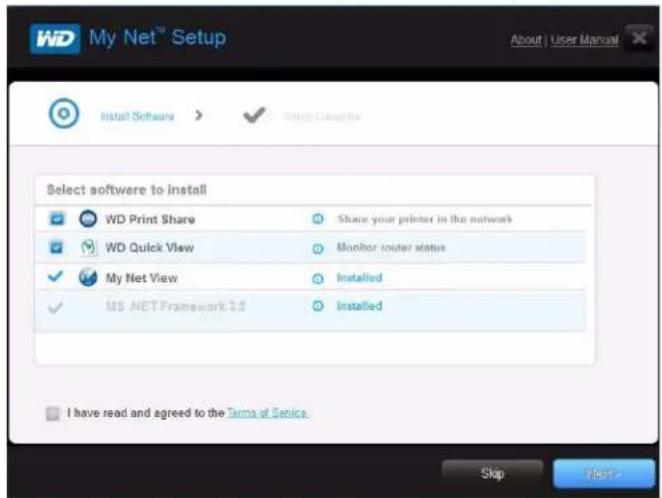
Task: Click 'Monitor router status' description
Action: pos(391,247)
